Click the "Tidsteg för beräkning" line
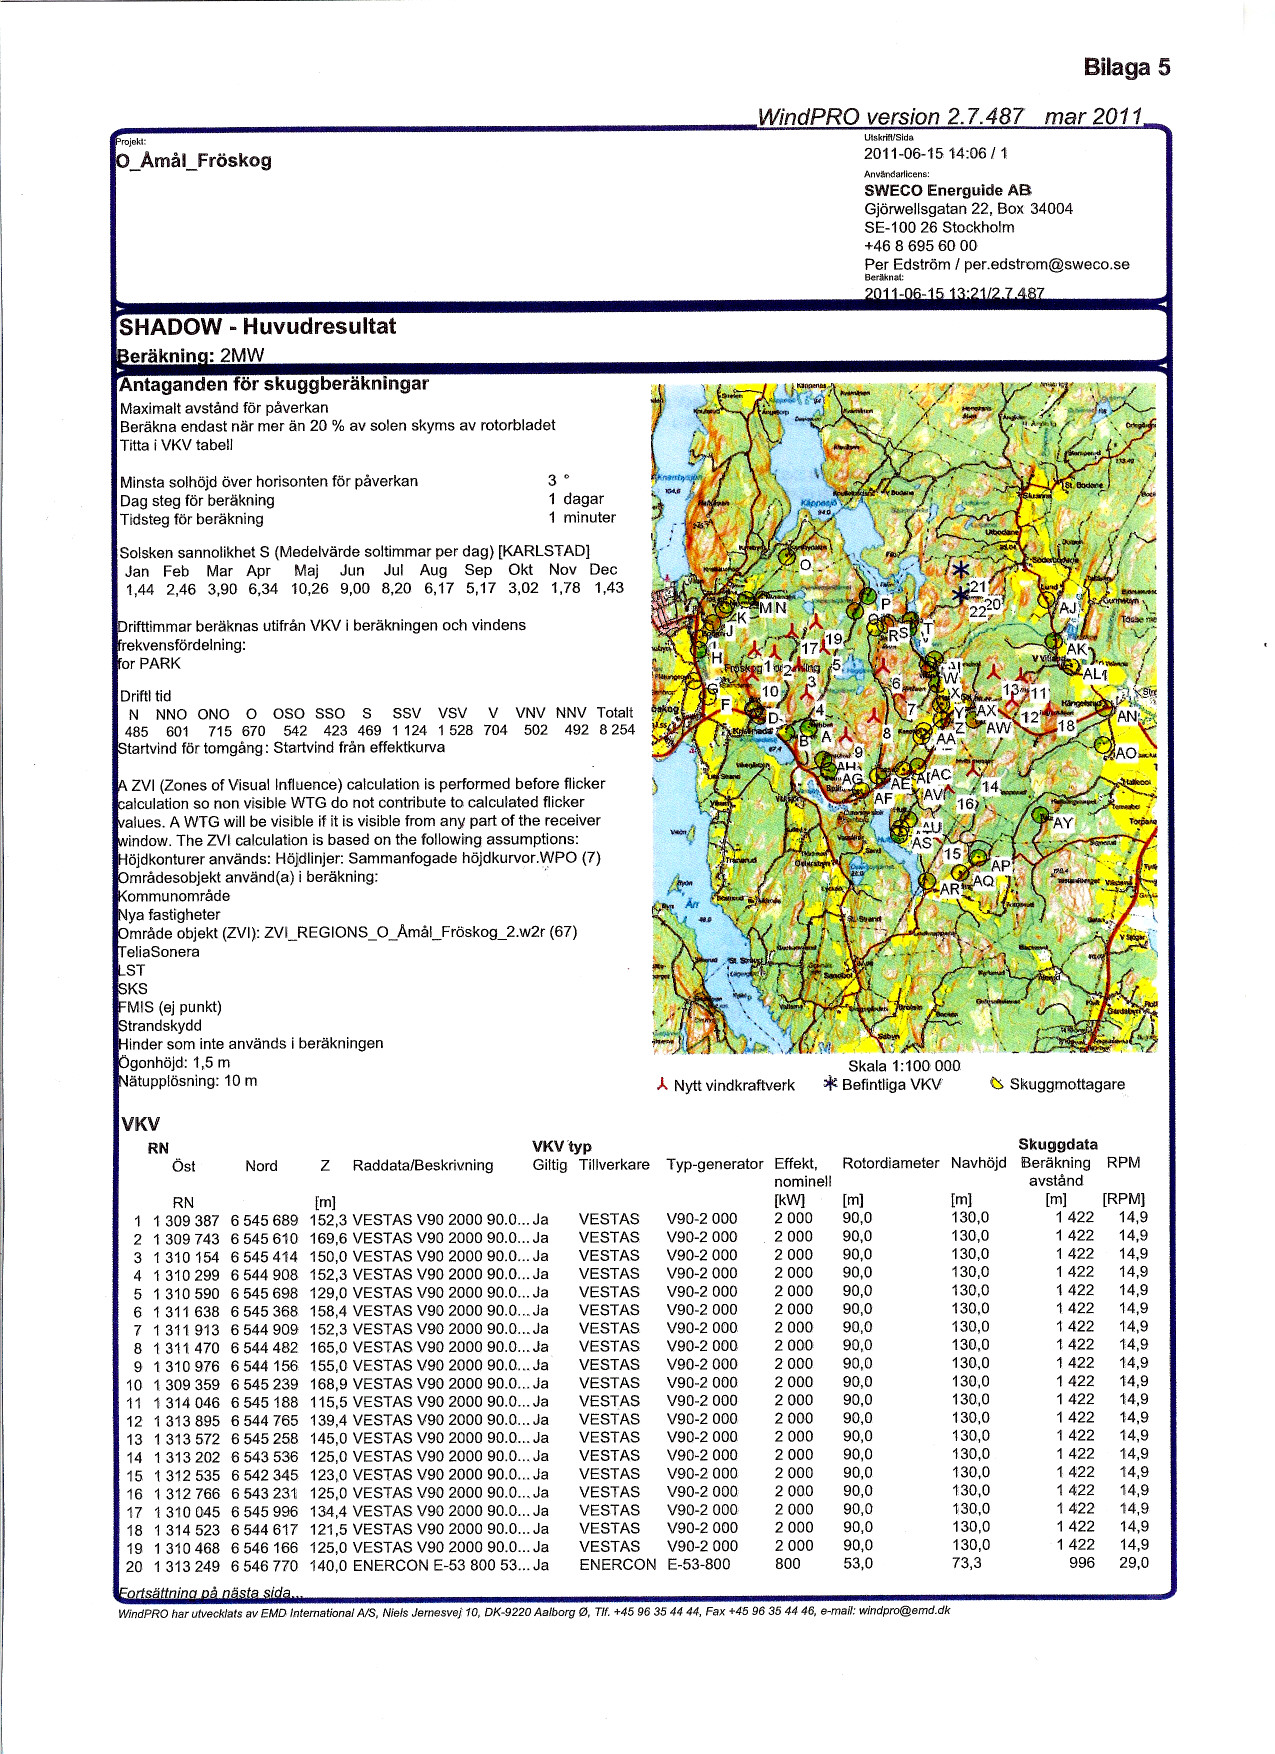The image size is (1275, 1754). point(192,519)
